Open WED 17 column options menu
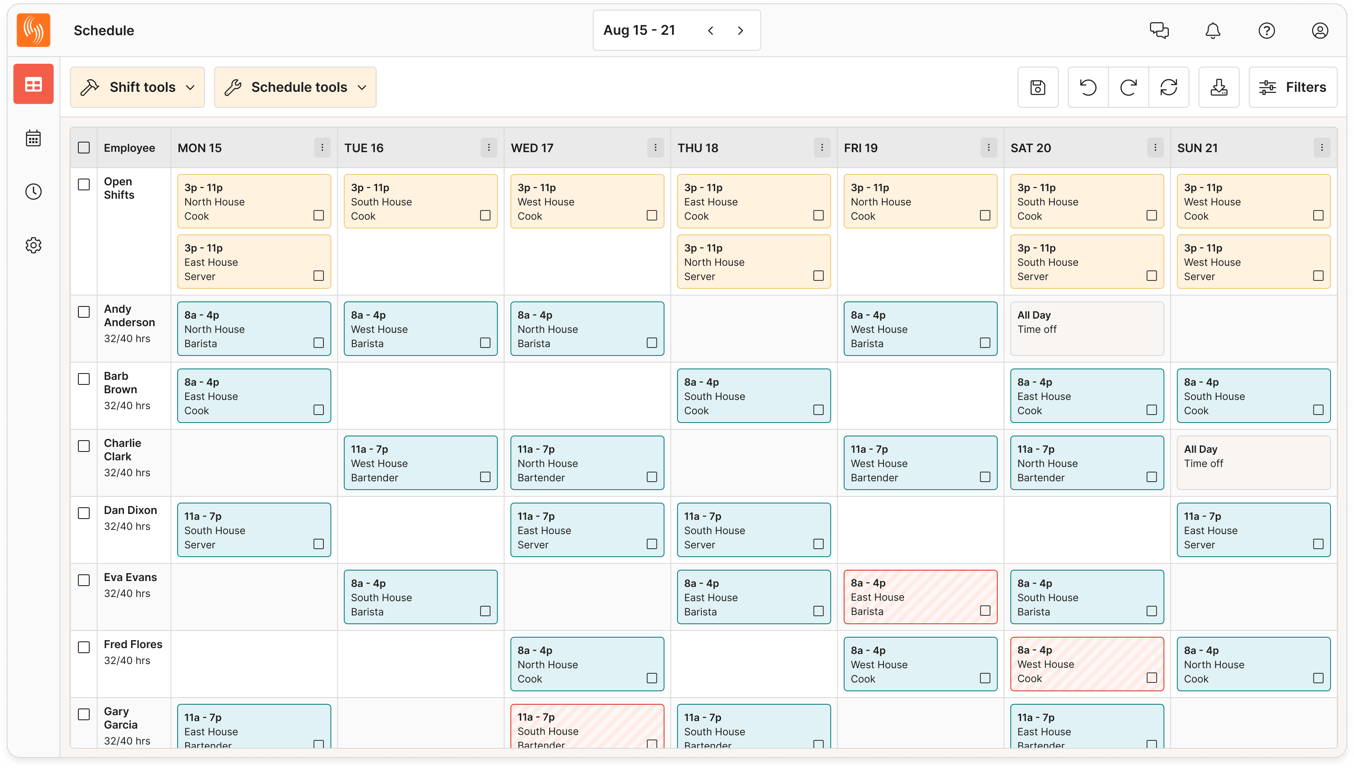Image resolution: width=1354 pixels, height=768 pixels. tap(655, 147)
